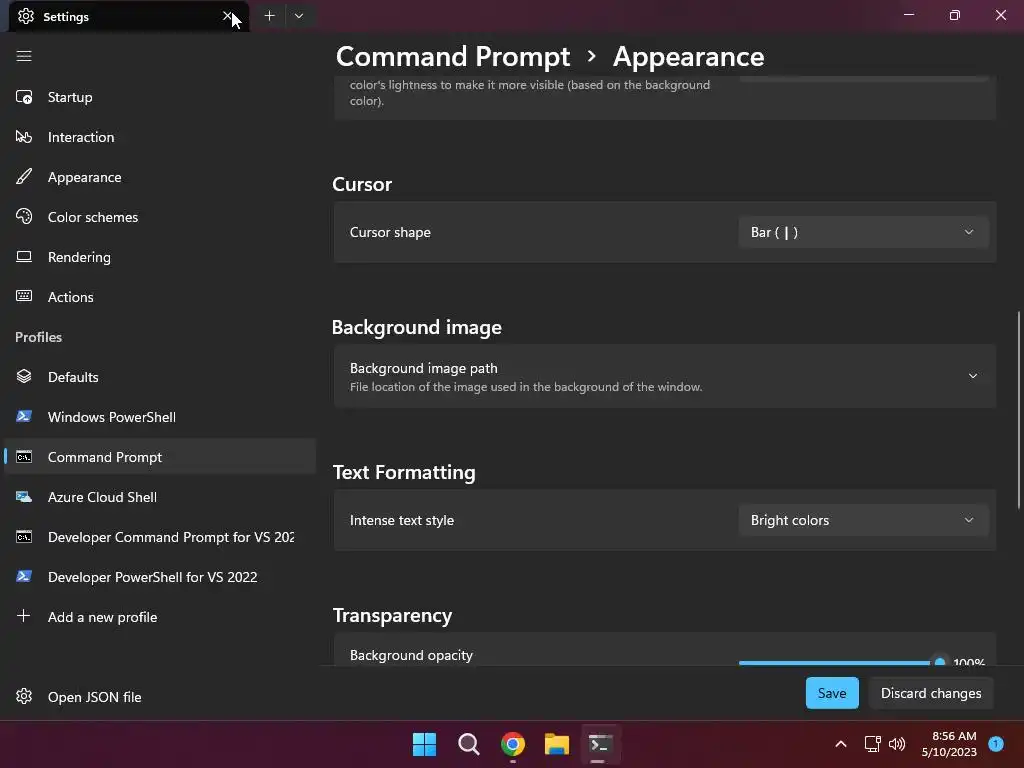Click the Terminal icon in taskbar
1024x768 pixels.
[x=600, y=744]
